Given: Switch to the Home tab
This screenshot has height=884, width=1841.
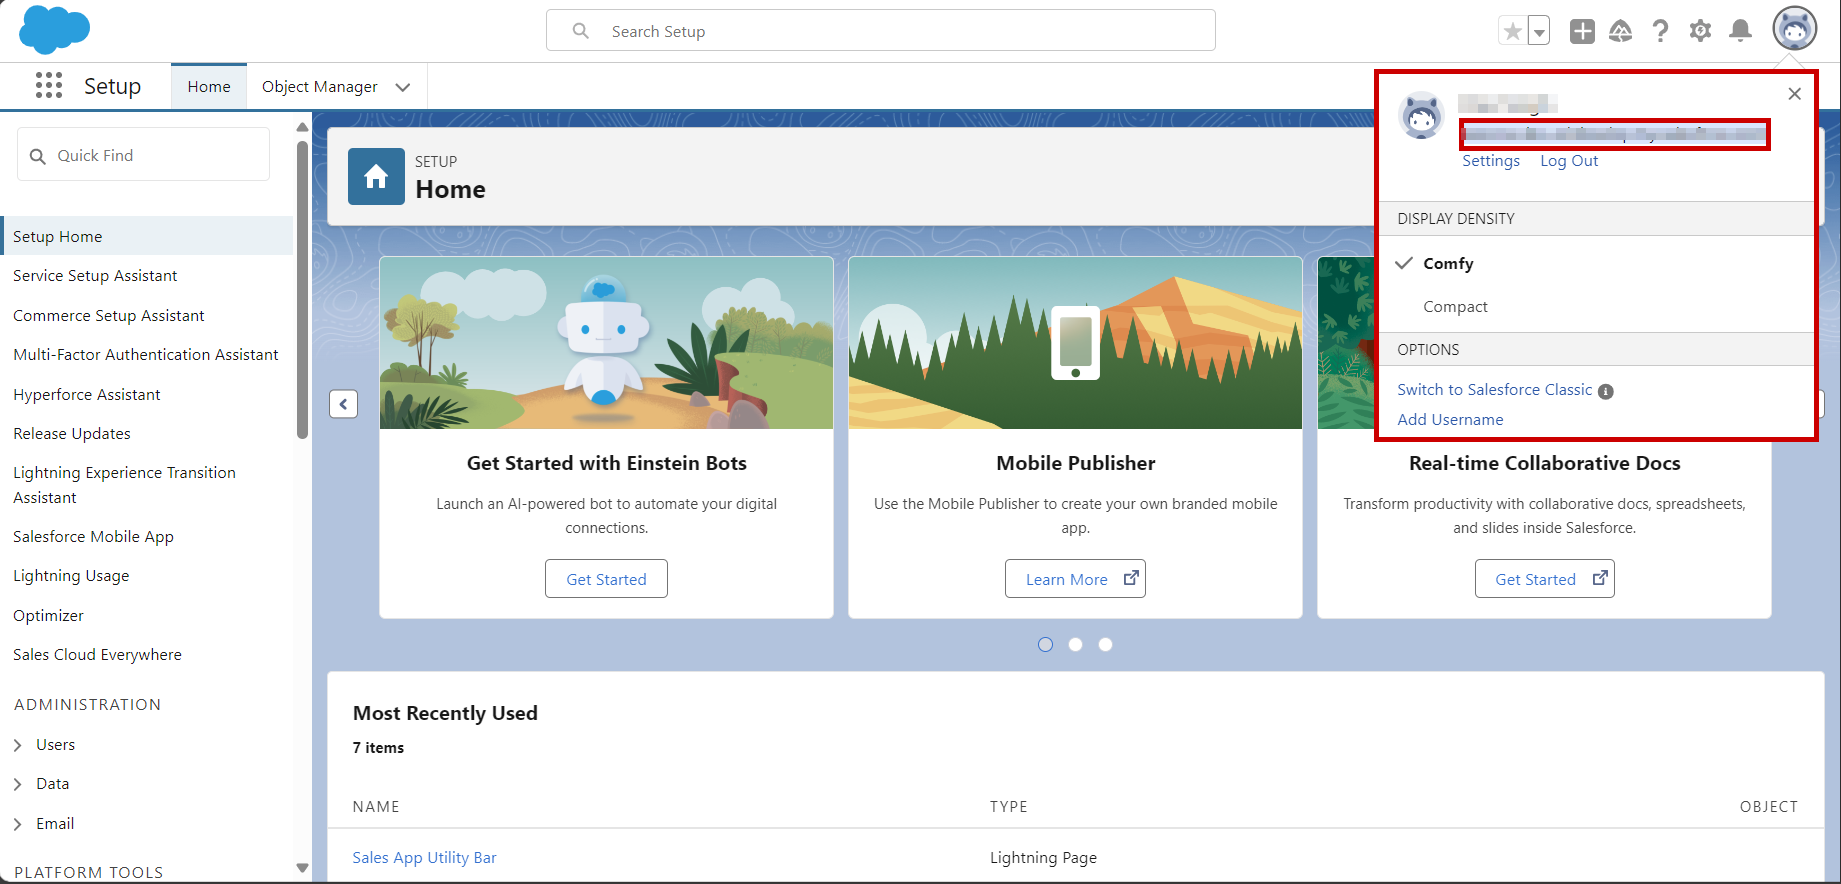Looking at the screenshot, I should (x=209, y=87).
